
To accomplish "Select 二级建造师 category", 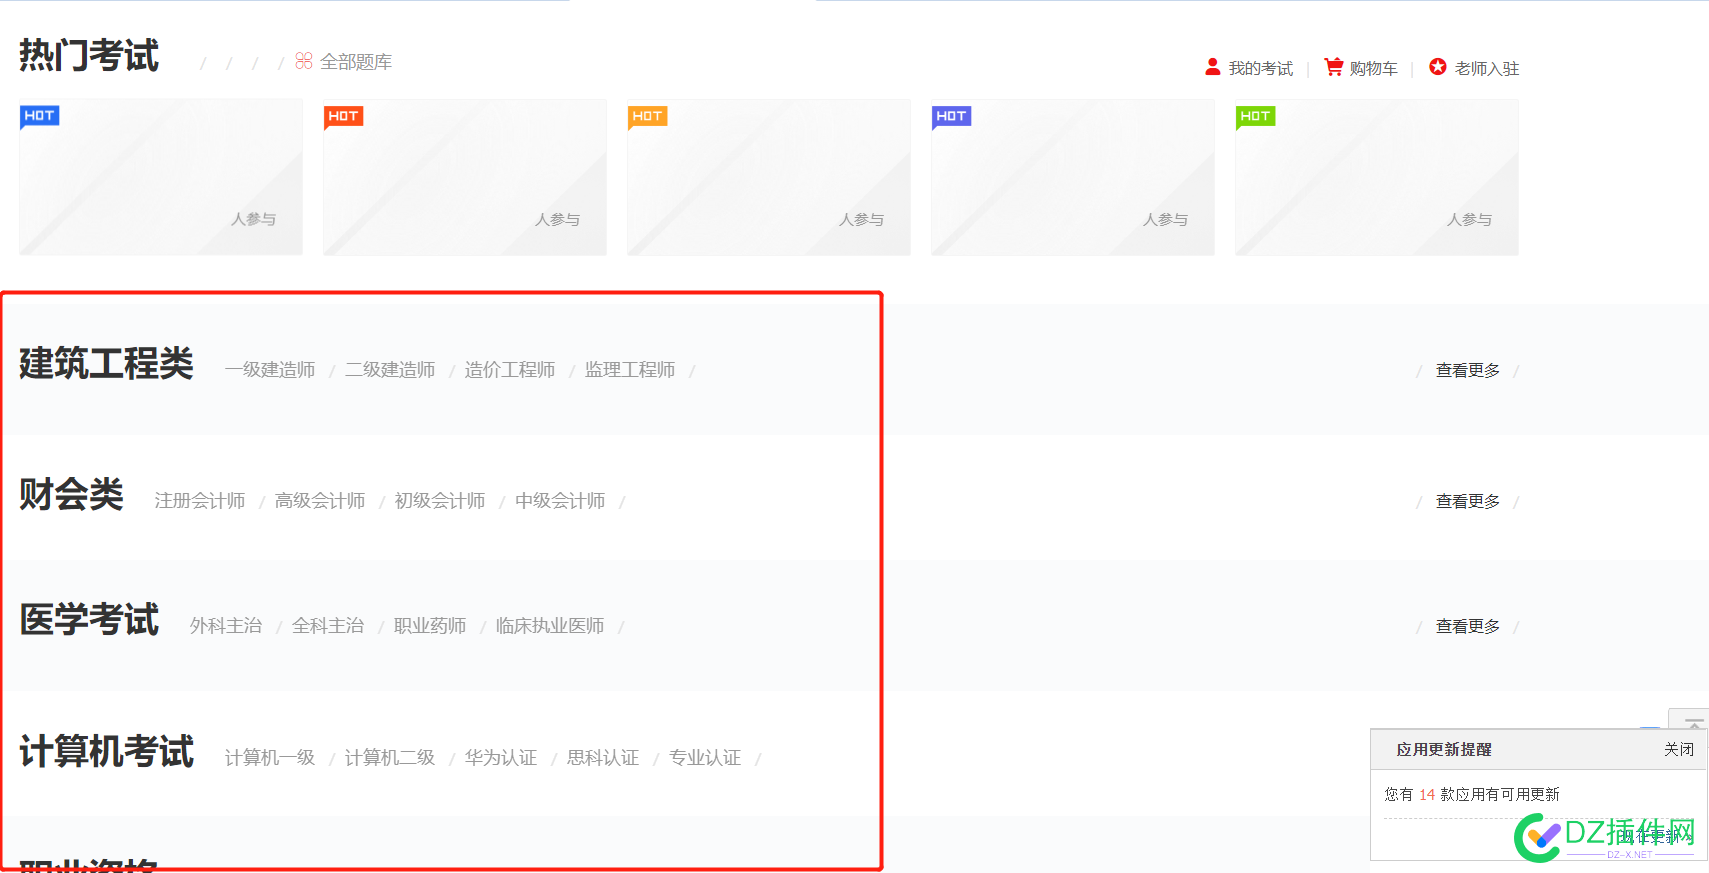I will [x=390, y=370].
